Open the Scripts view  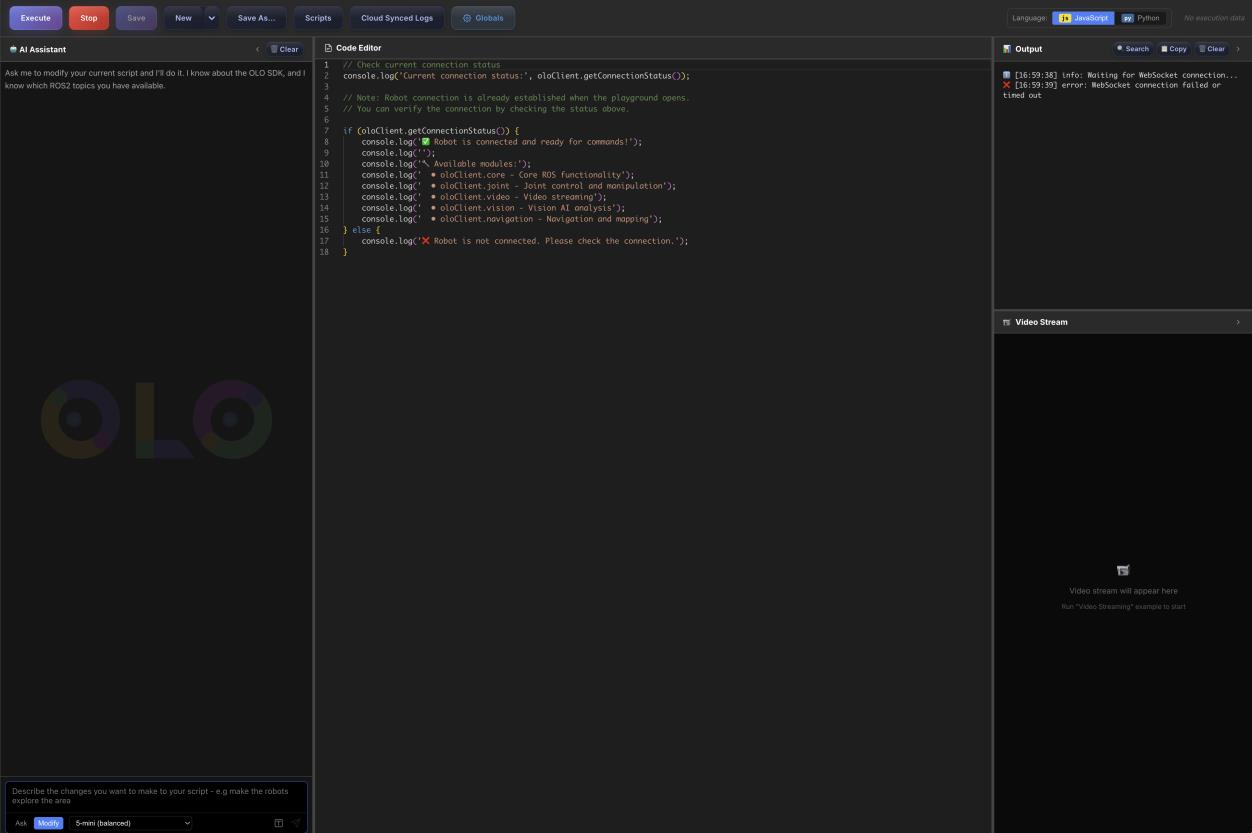[x=317, y=17]
